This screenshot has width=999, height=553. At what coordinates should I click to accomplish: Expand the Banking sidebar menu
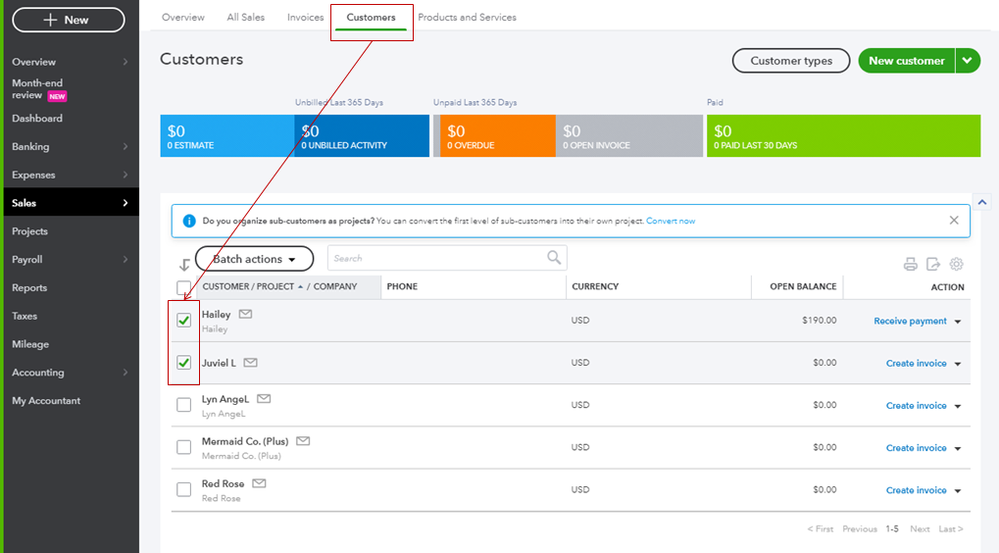click(70, 147)
